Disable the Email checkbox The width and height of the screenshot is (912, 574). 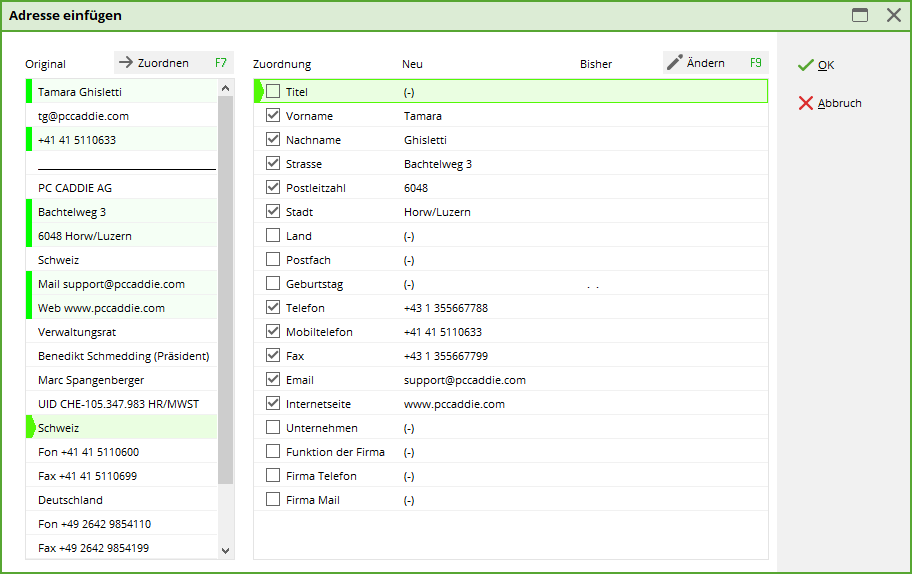[273, 380]
